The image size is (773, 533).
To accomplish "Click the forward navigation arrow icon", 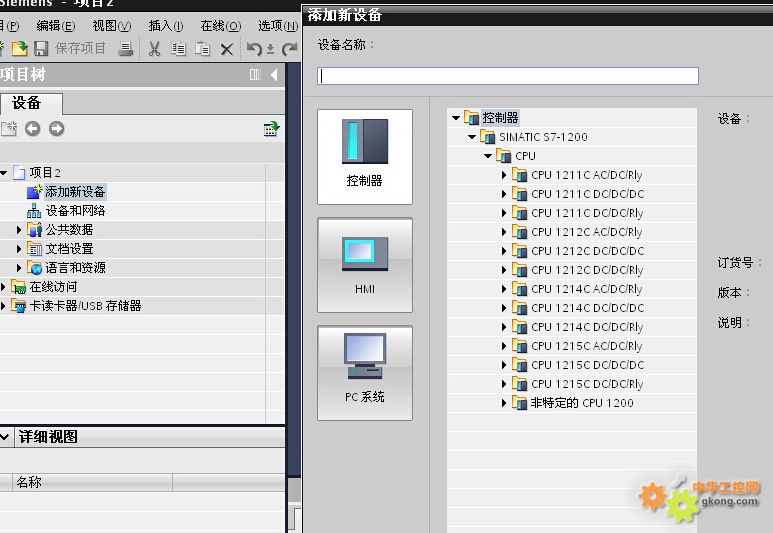I will tap(56, 129).
